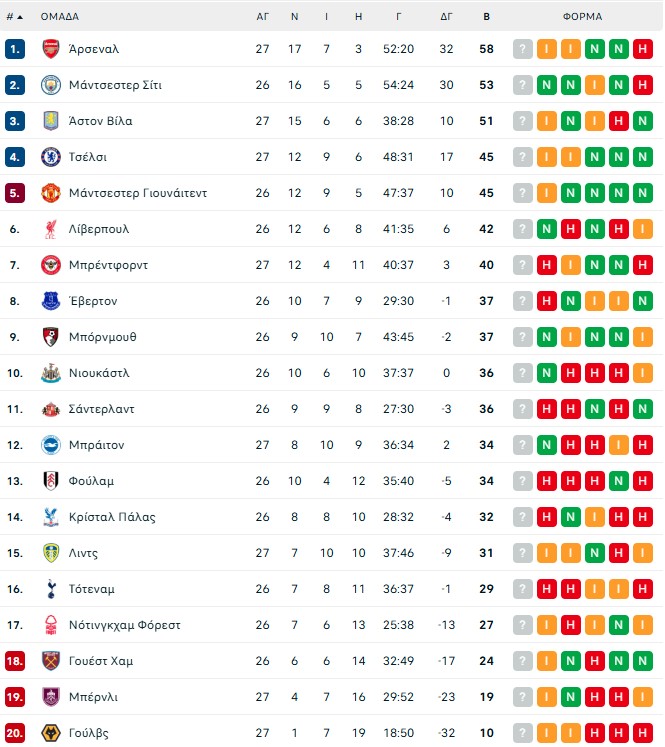Open the Νότινγκχαμ Φόρεστ team link

pyautogui.click(x=125, y=625)
